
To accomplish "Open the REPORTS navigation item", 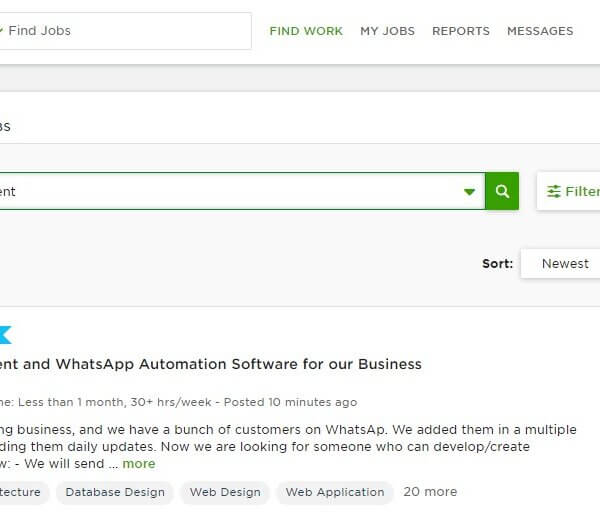I will (461, 31).
